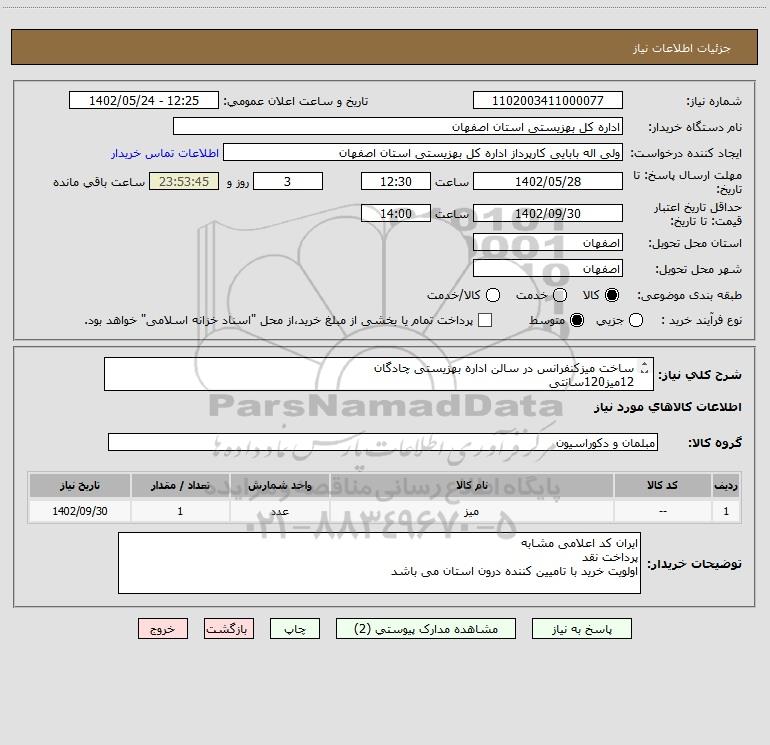The width and height of the screenshot is (770, 745).
Task: Click the نام کالا column header
Action: [471, 485]
